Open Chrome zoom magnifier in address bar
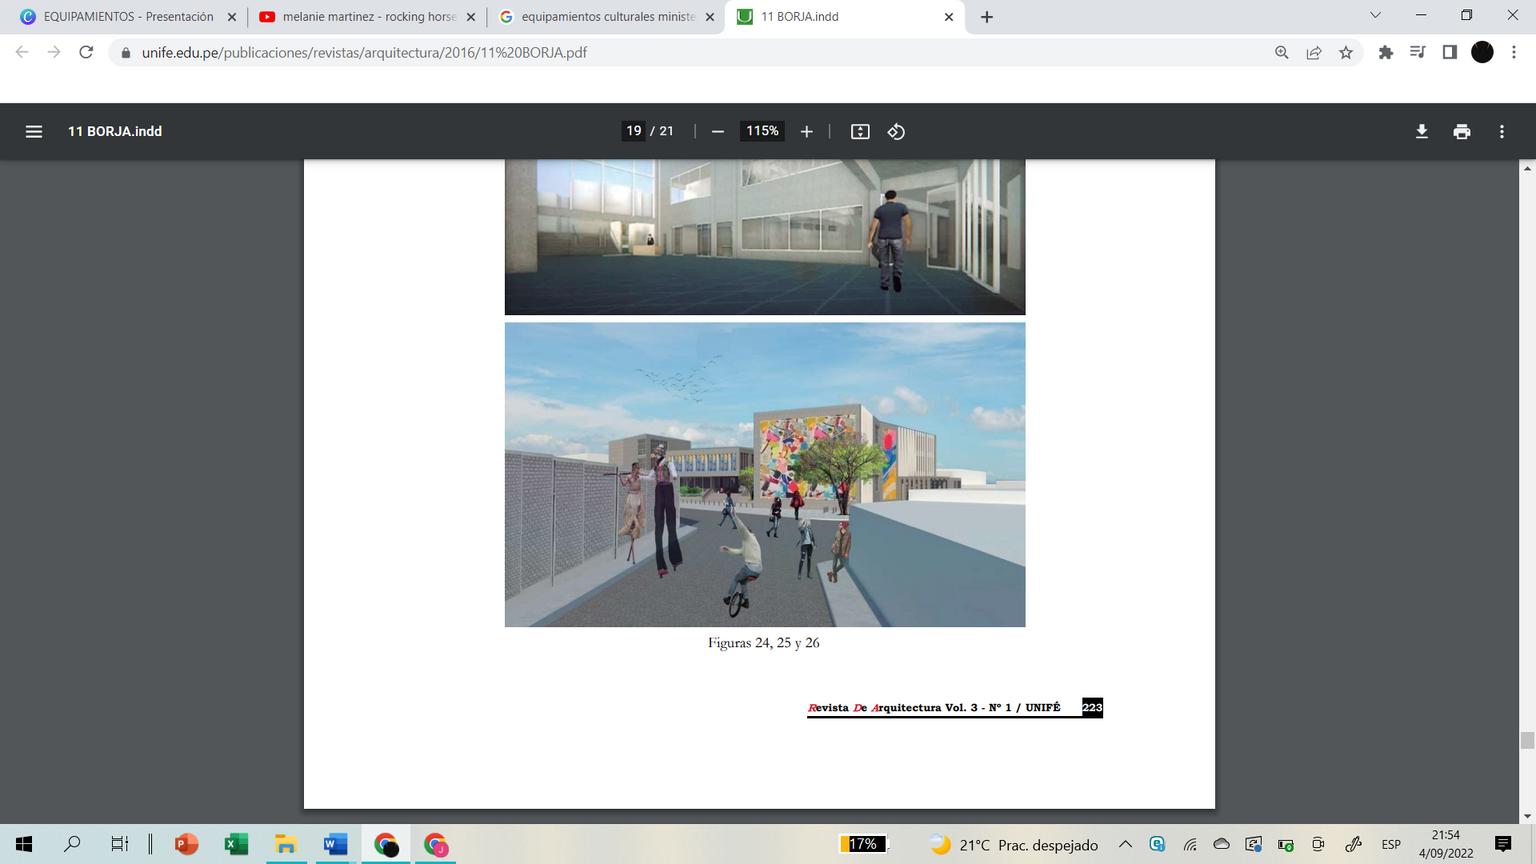This screenshot has width=1536, height=864. [1282, 52]
